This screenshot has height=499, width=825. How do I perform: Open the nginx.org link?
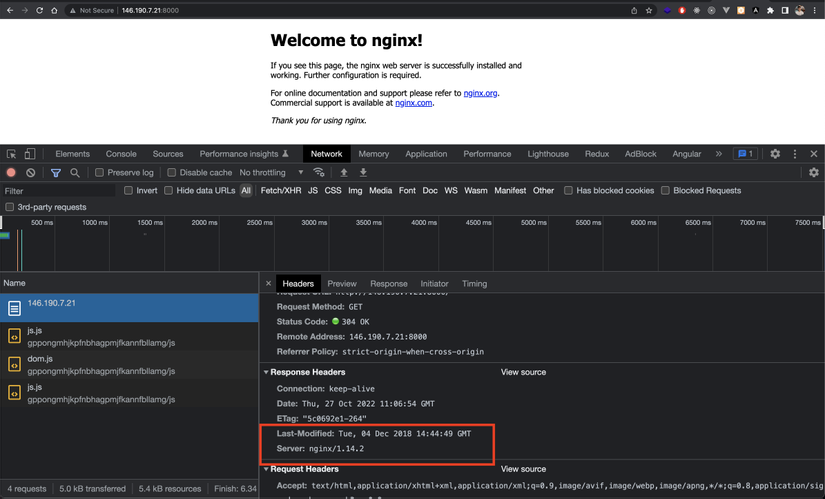pyautogui.click(x=480, y=93)
